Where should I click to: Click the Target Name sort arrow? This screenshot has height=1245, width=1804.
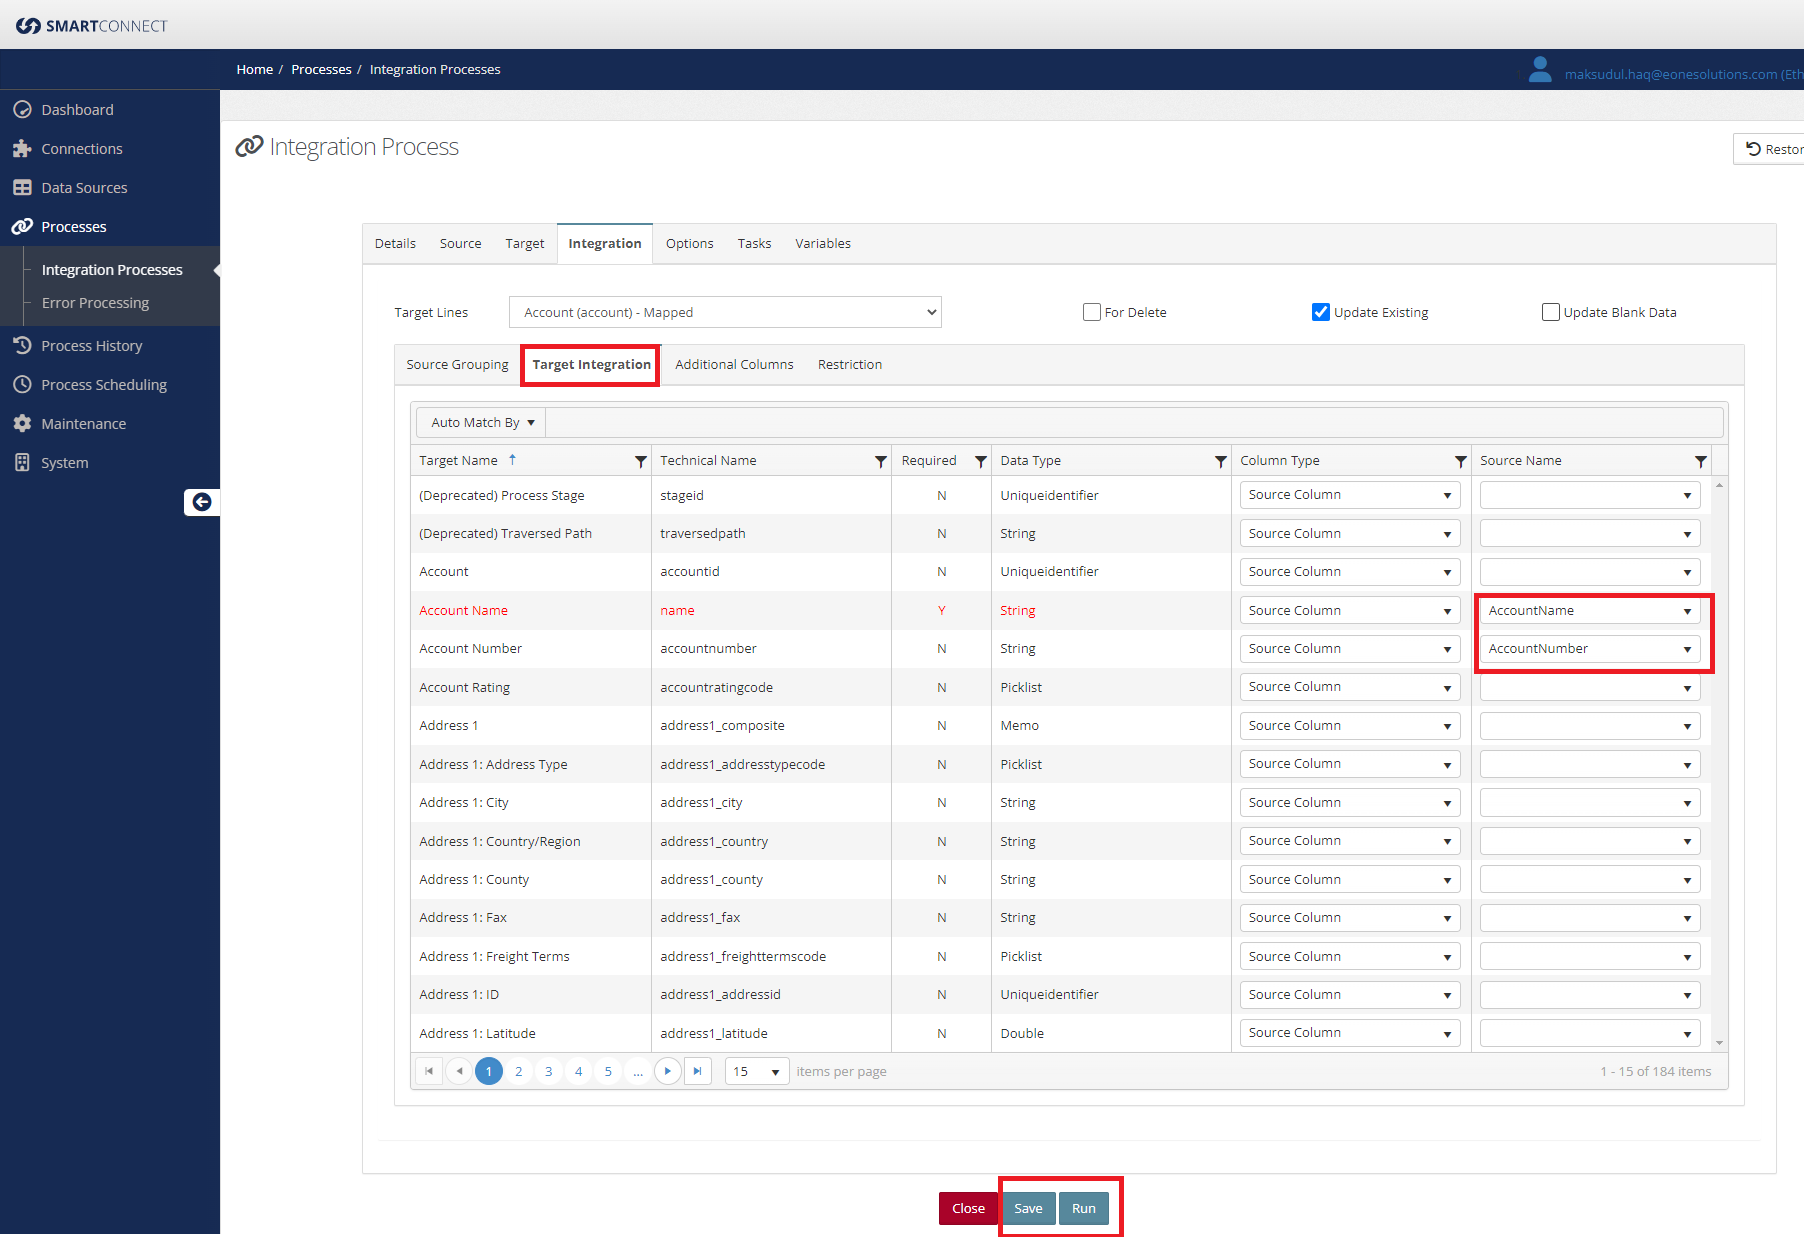(512, 460)
